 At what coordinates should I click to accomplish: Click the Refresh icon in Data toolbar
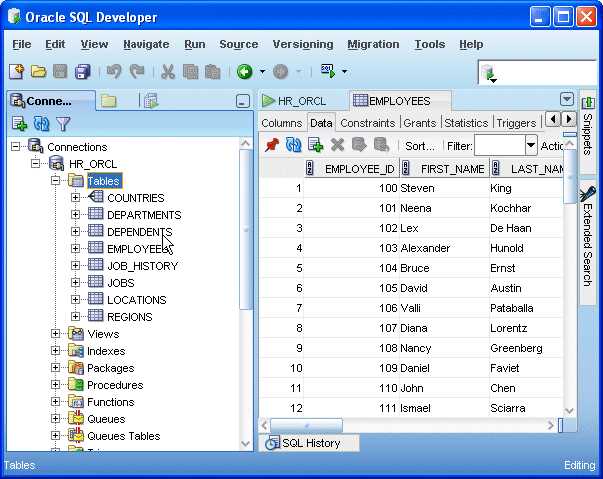[293, 145]
